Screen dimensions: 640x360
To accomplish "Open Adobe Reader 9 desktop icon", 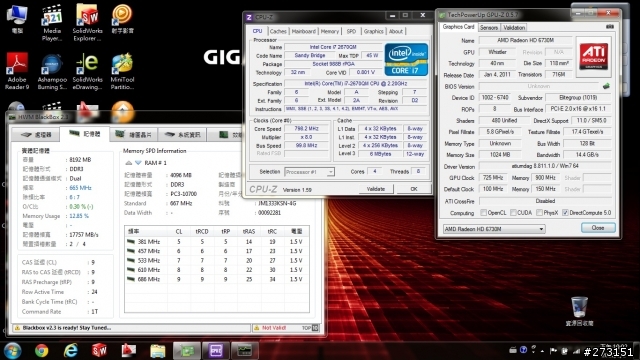I will (x=17, y=71).
